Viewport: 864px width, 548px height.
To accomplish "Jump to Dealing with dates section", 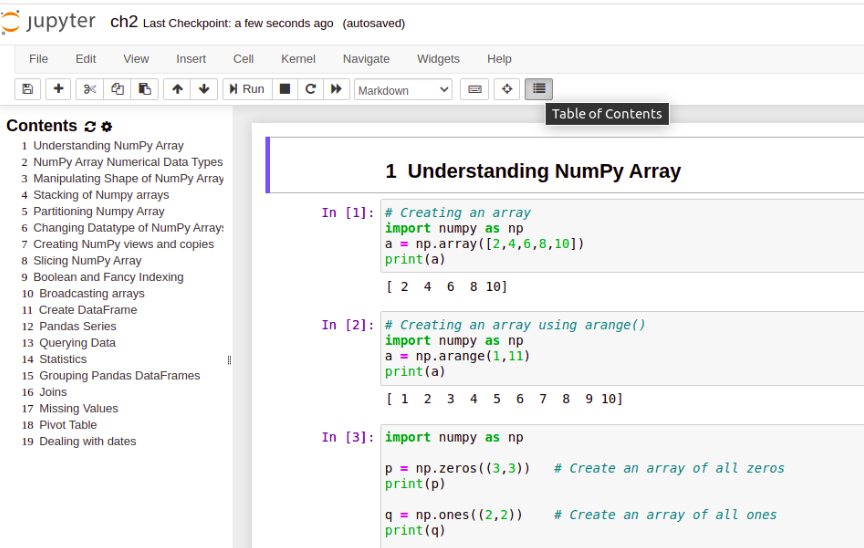I will [88, 442].
